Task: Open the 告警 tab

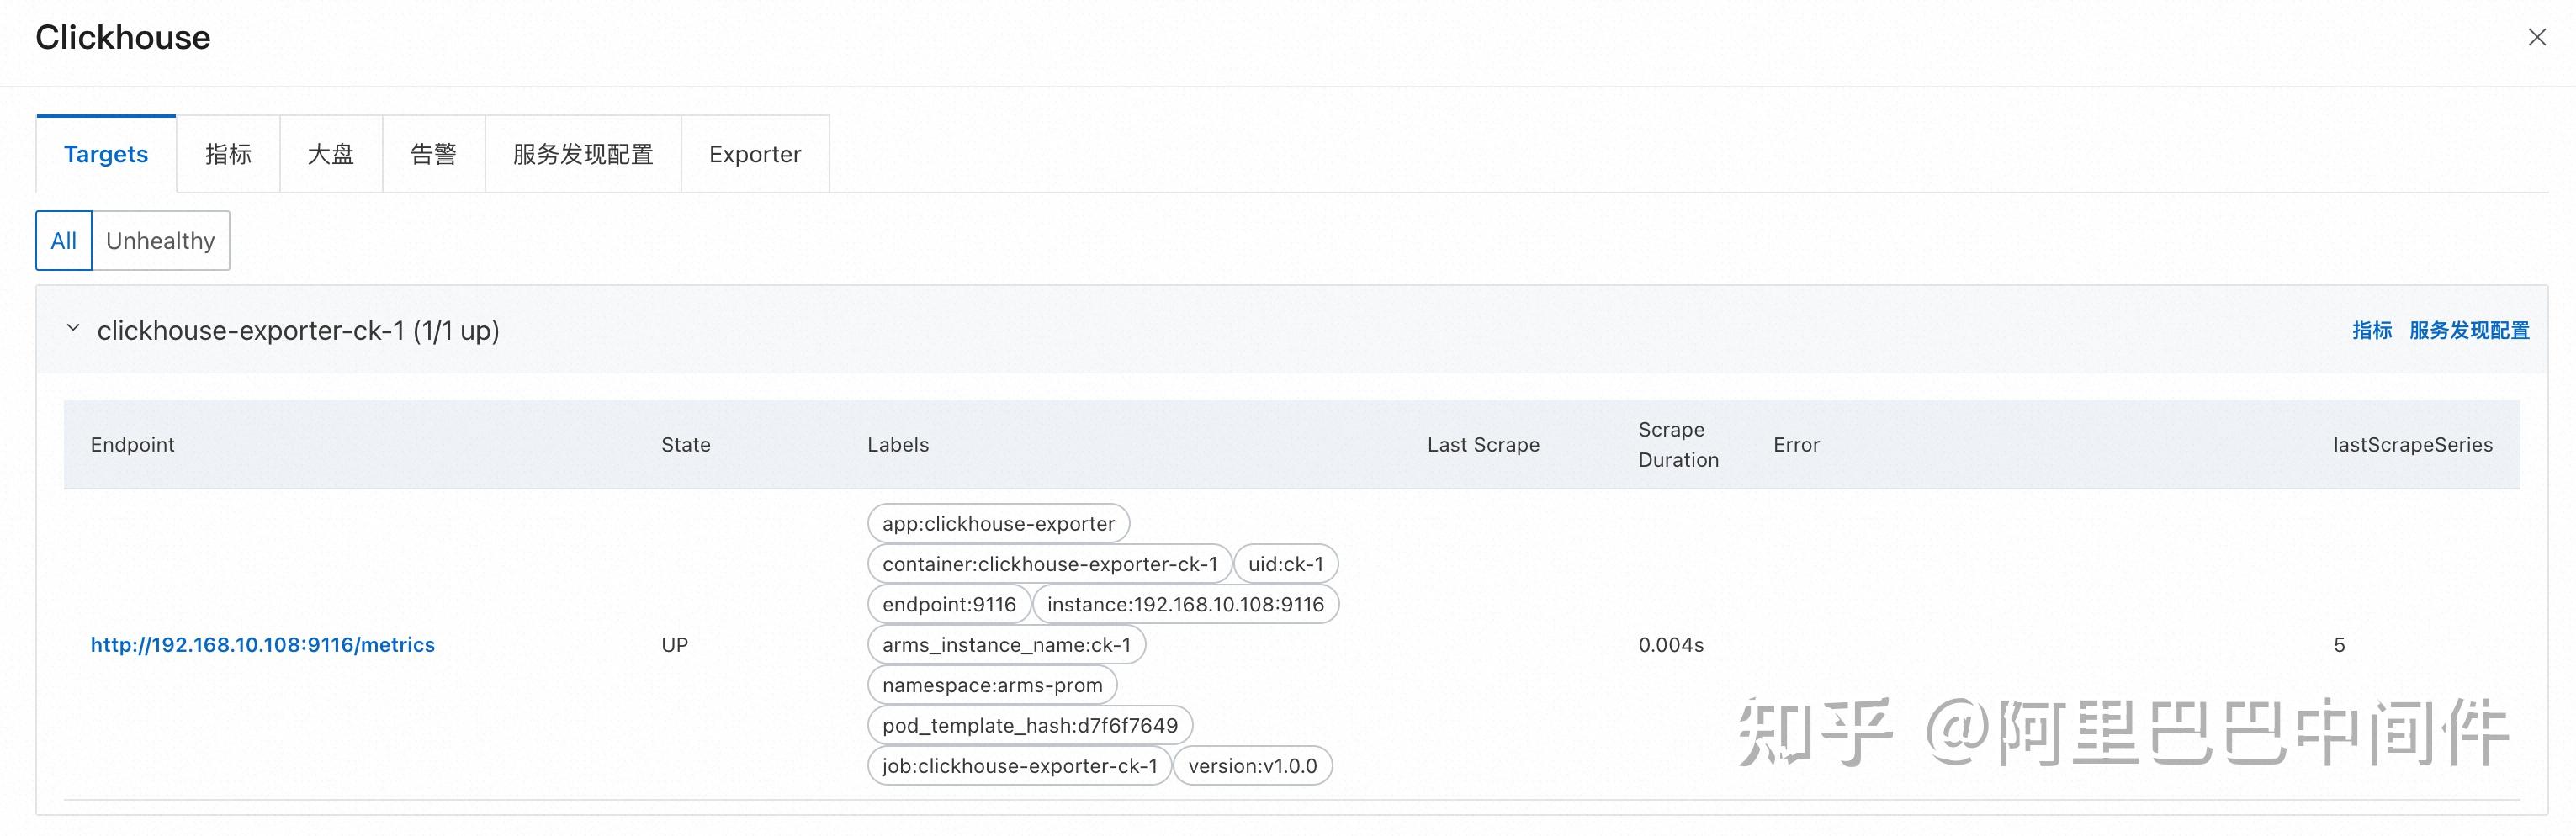Action: (x=433, y=154)
